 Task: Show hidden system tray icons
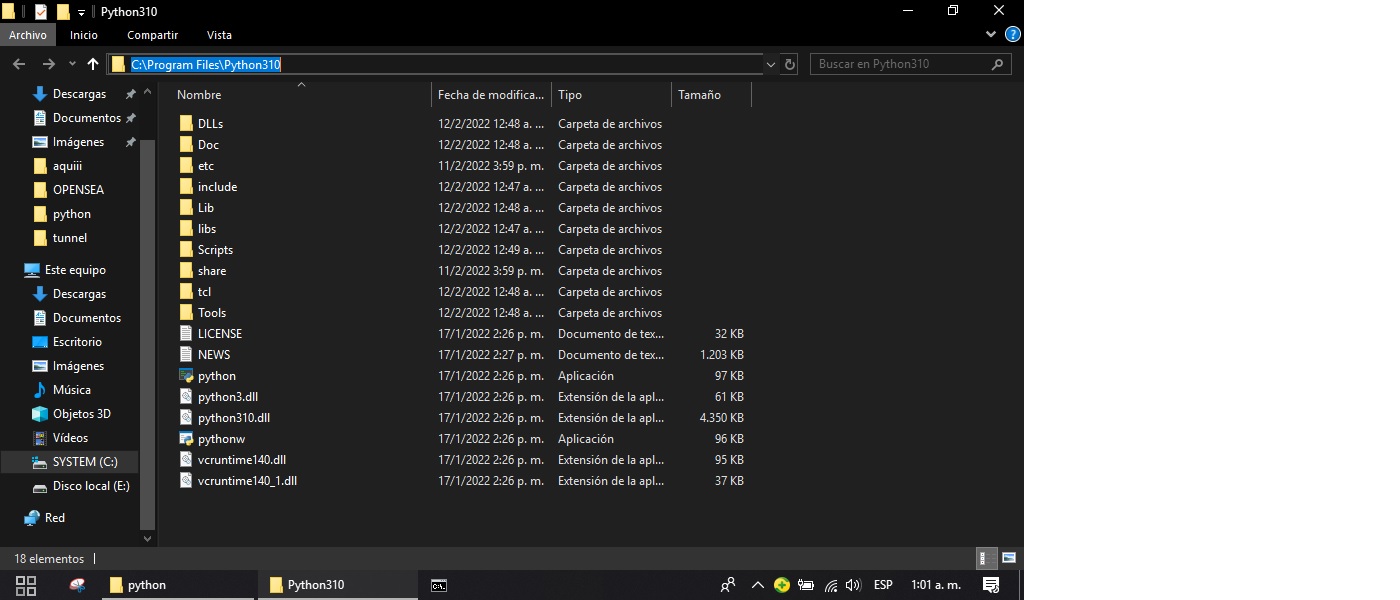point(757,585)
